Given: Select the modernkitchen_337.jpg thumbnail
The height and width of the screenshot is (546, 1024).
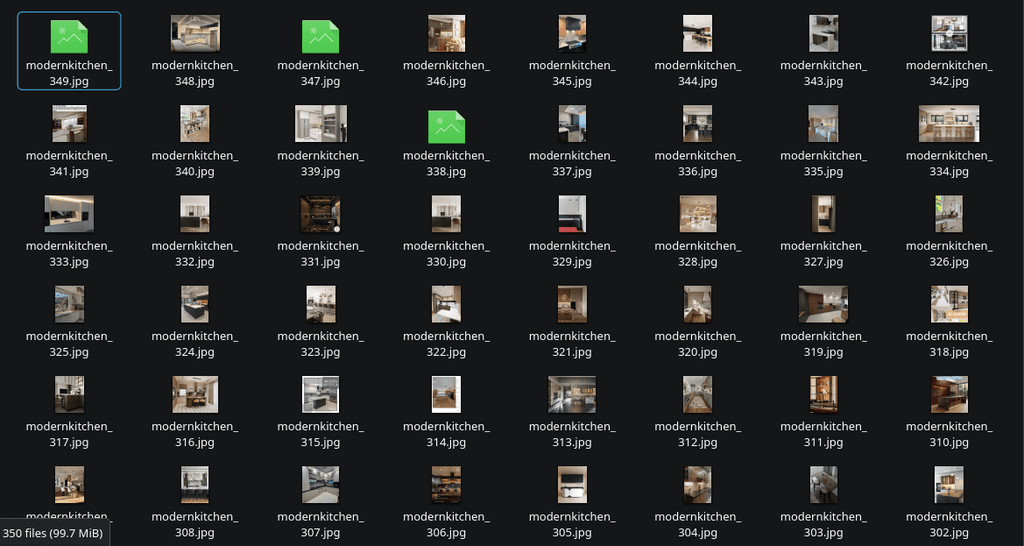Looking at the screenshot, I should pos(572,123).
